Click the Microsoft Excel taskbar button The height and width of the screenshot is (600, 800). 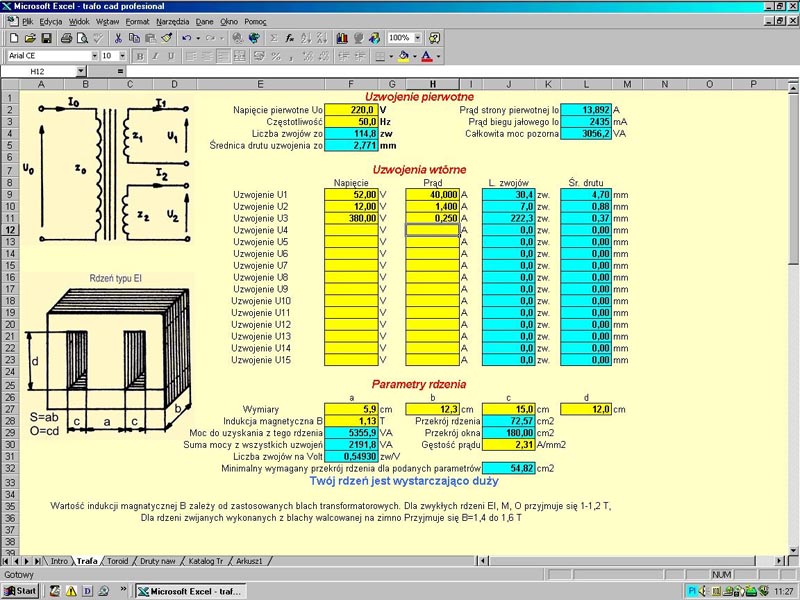pos(190,591)
